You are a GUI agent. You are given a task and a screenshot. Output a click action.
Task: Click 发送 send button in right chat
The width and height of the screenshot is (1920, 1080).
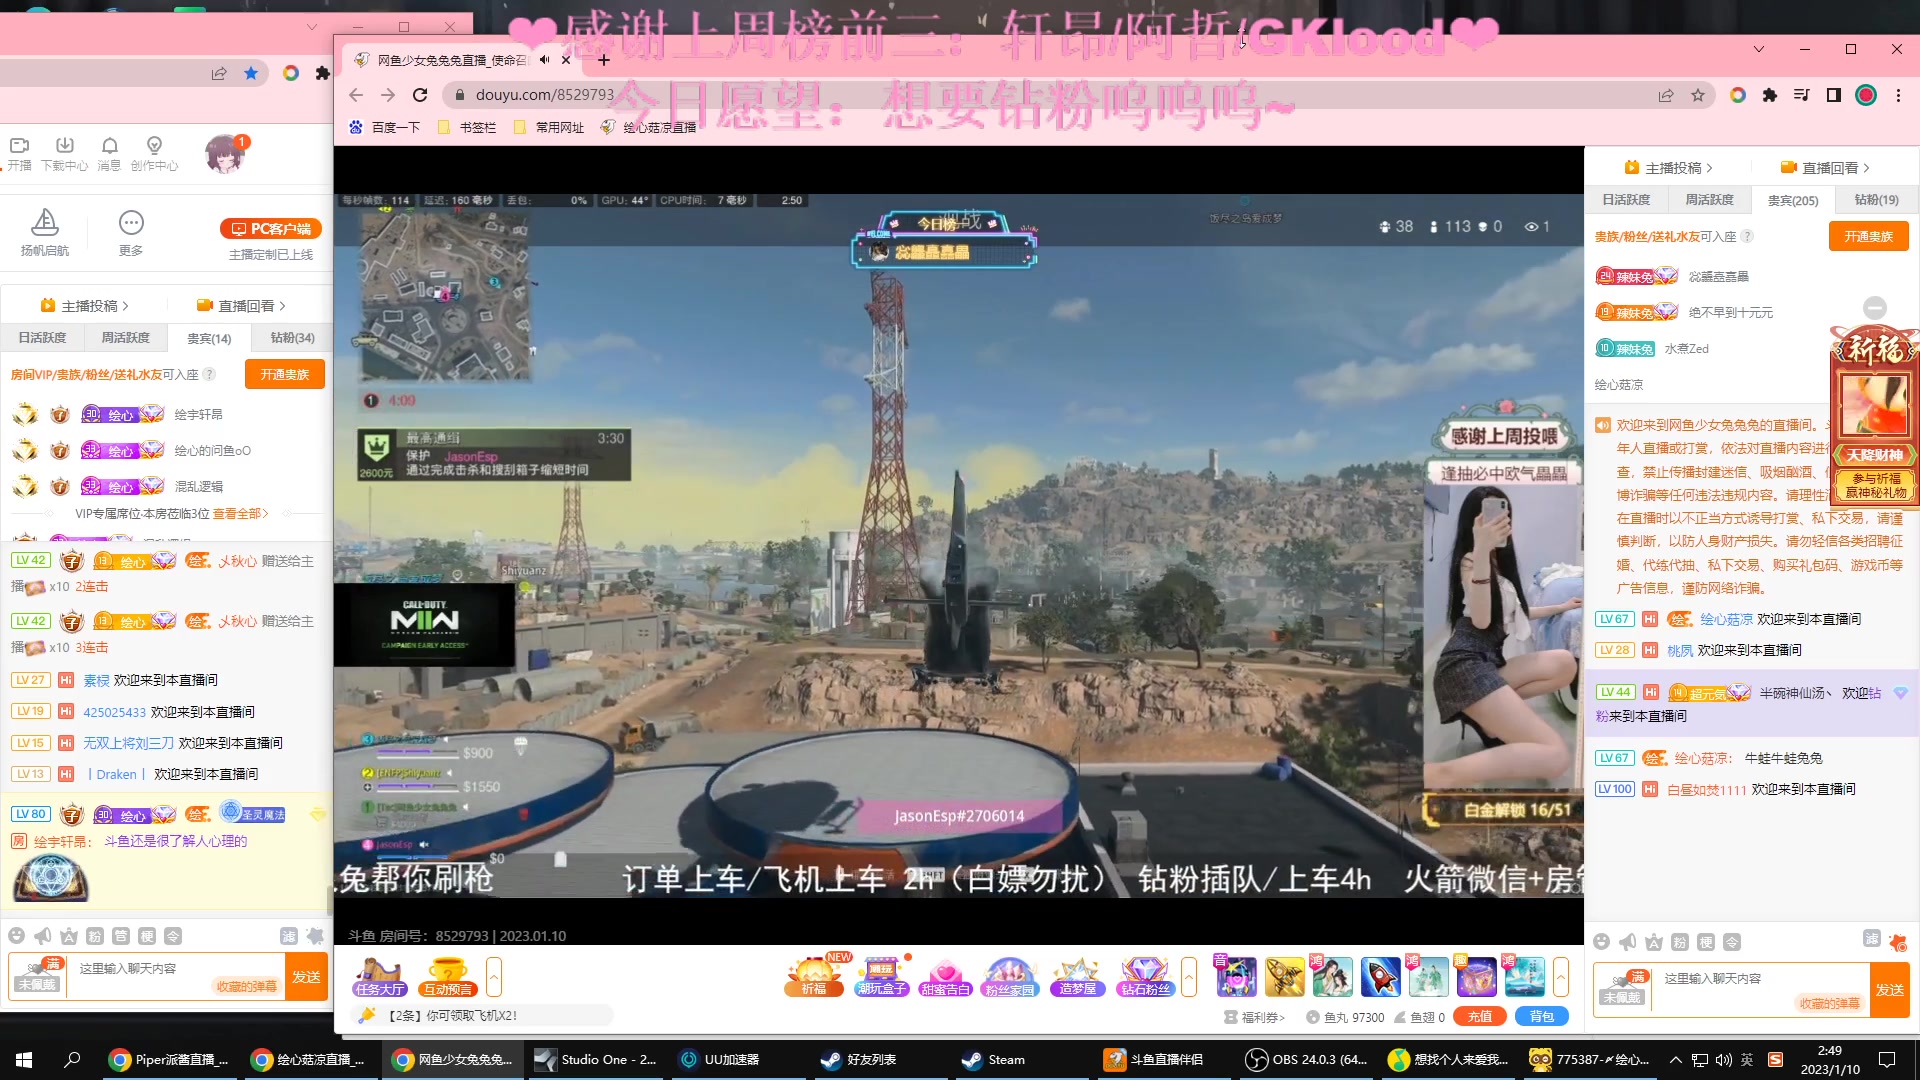coord(1890,990)
